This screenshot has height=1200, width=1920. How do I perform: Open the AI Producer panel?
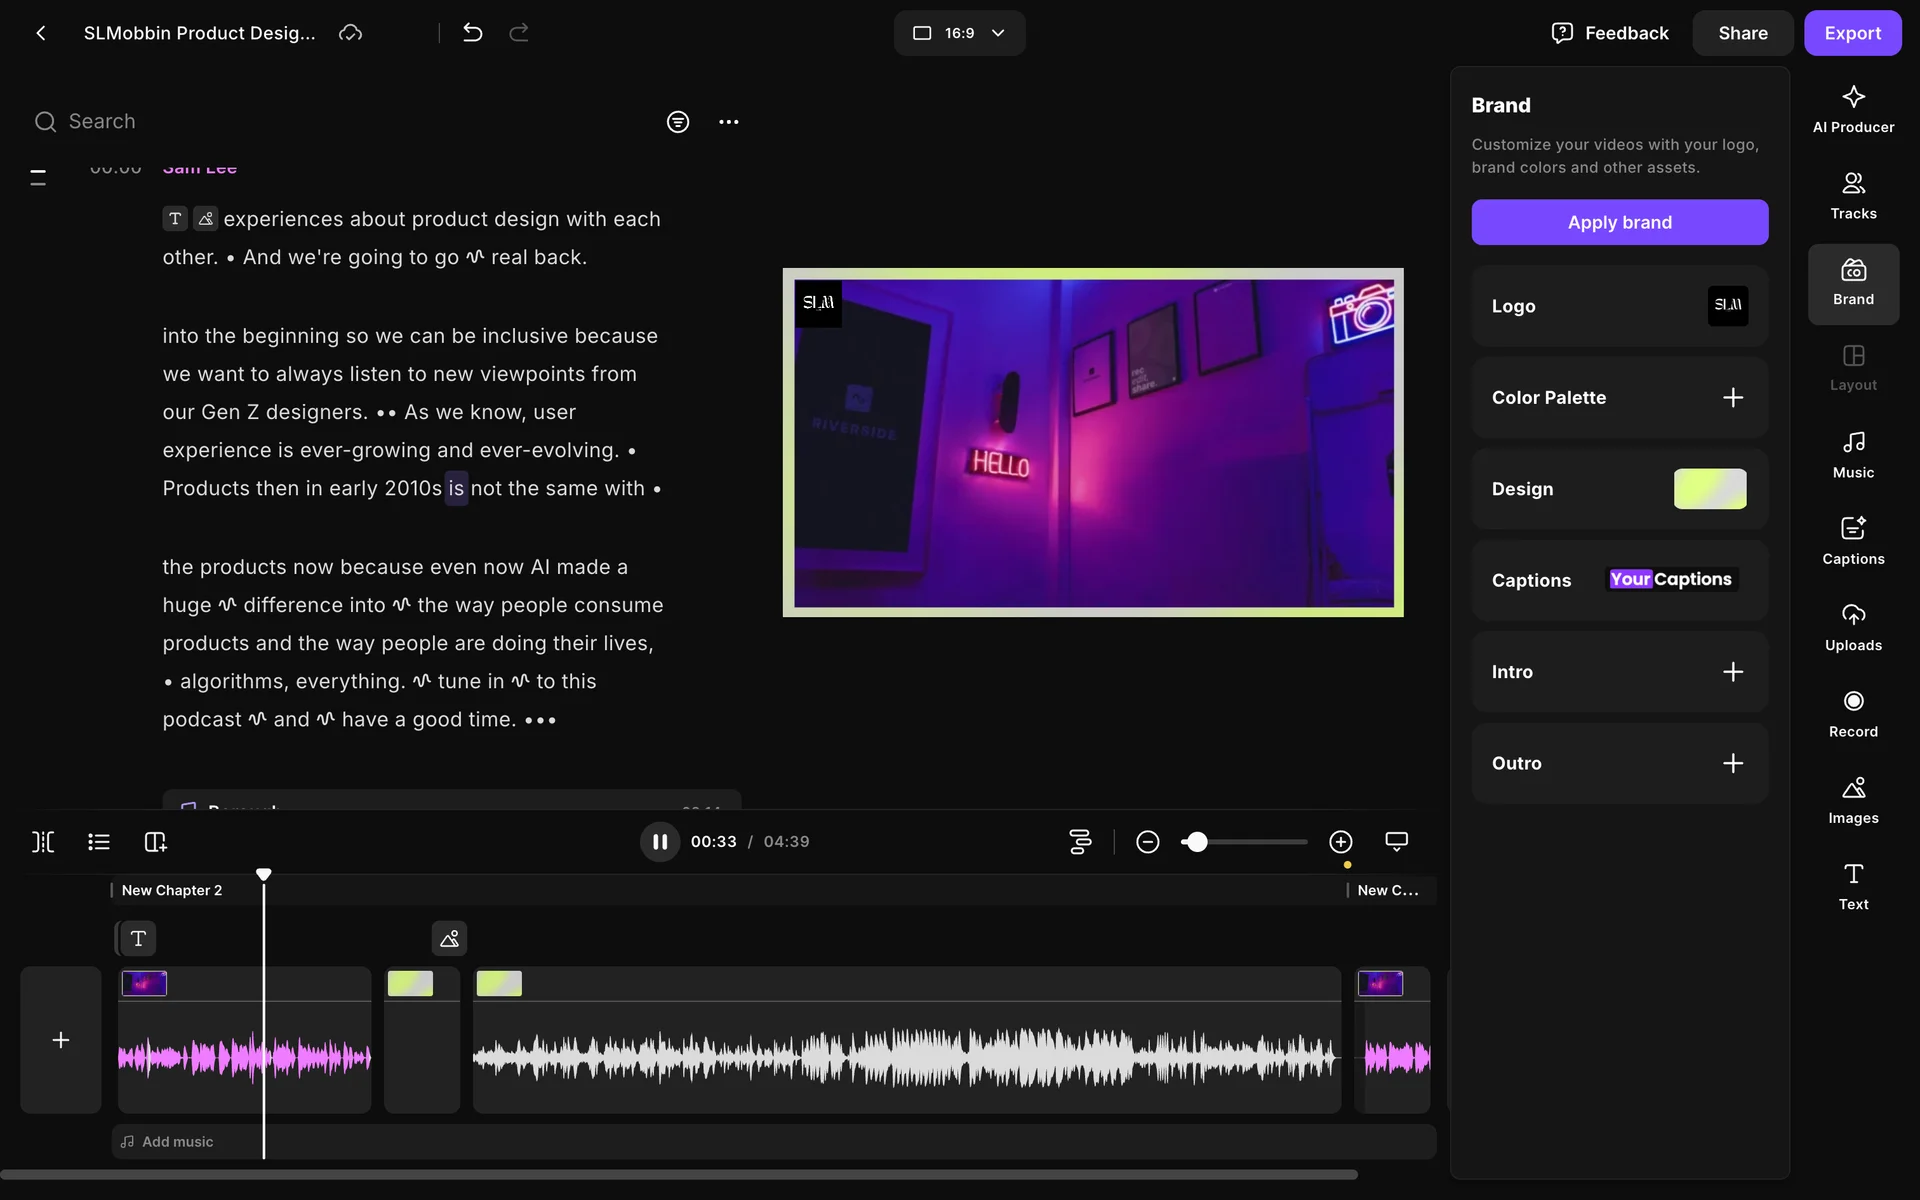pos(1852,108)
